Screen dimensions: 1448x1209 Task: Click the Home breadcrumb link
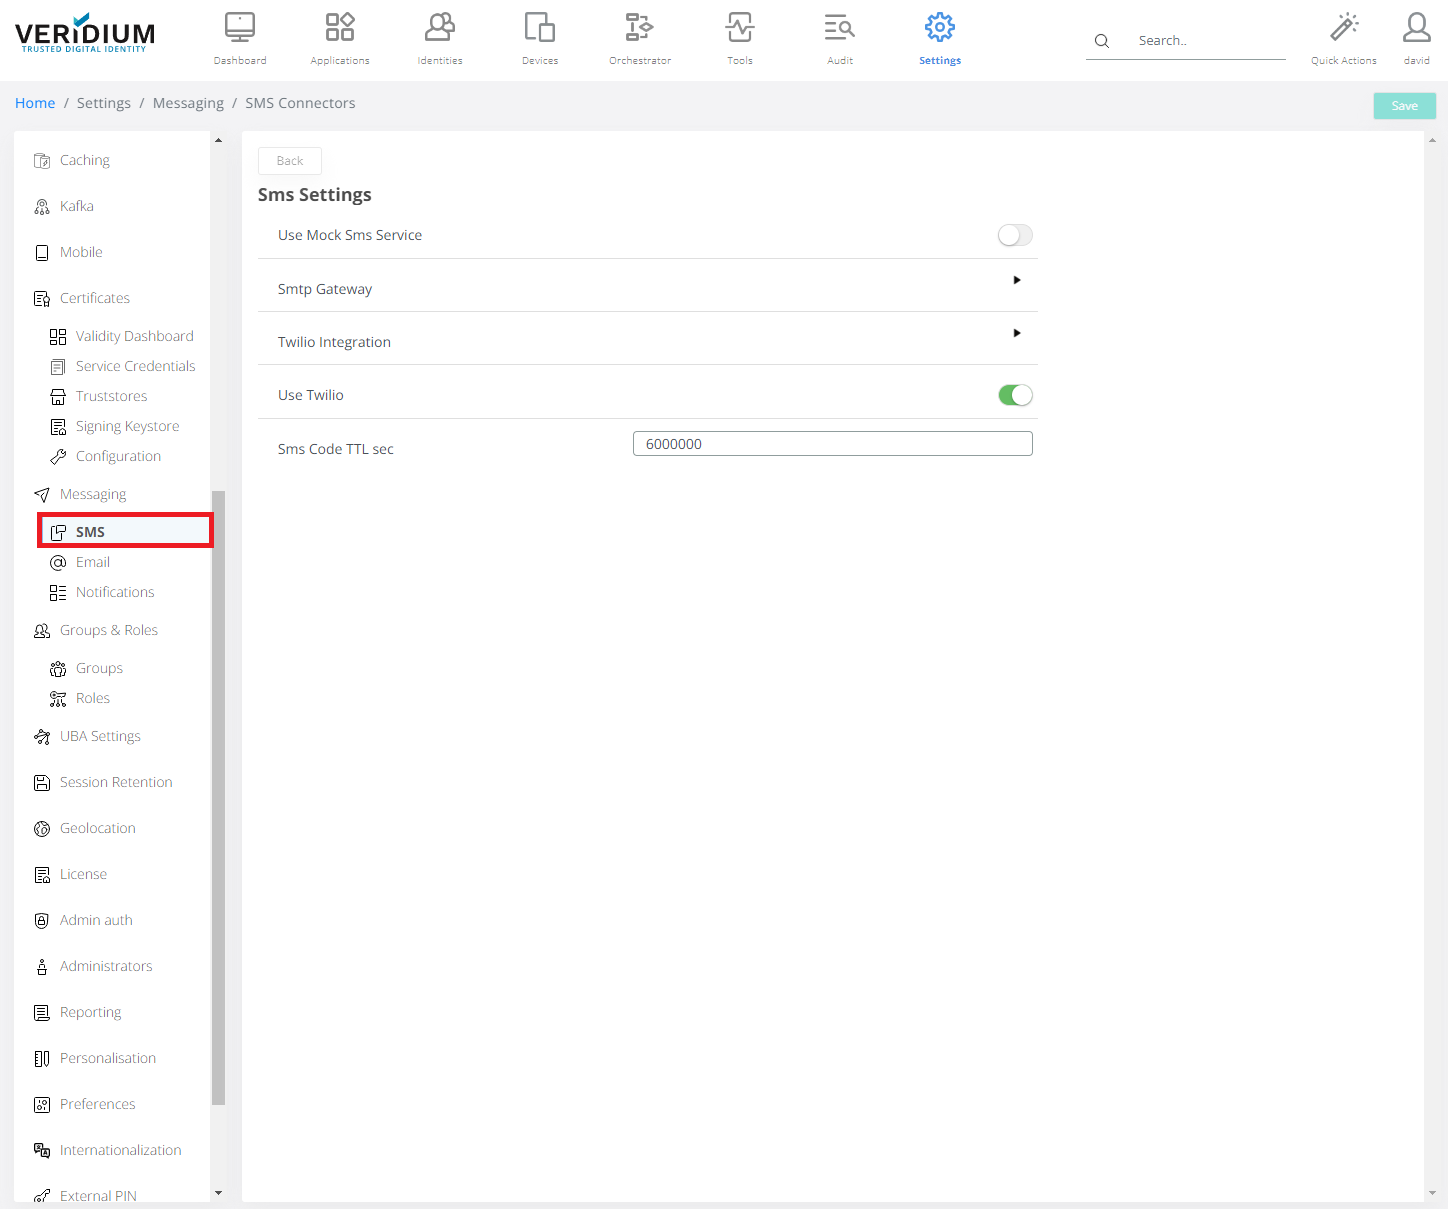pos(35,103)
